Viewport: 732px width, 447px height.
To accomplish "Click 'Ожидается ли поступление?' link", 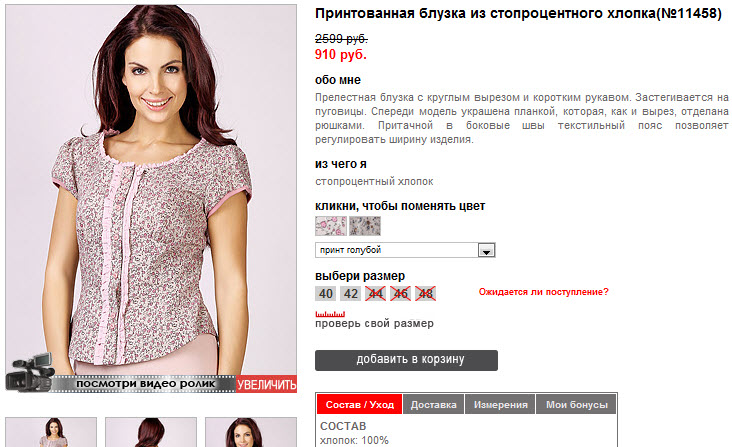I will coord(543,292).
